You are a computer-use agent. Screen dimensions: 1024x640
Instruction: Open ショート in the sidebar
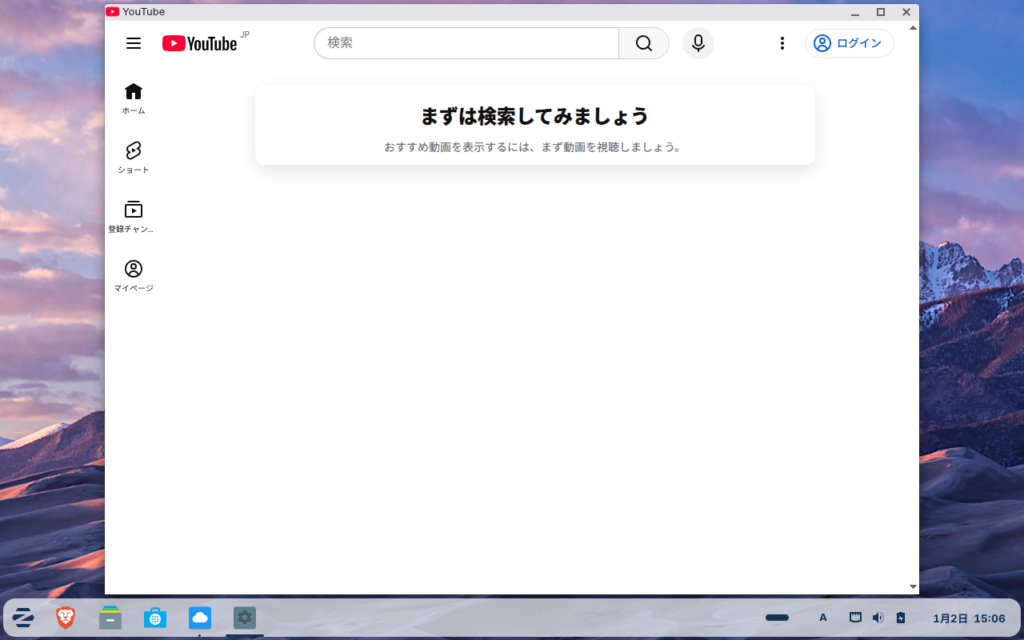tap(133, 157)
